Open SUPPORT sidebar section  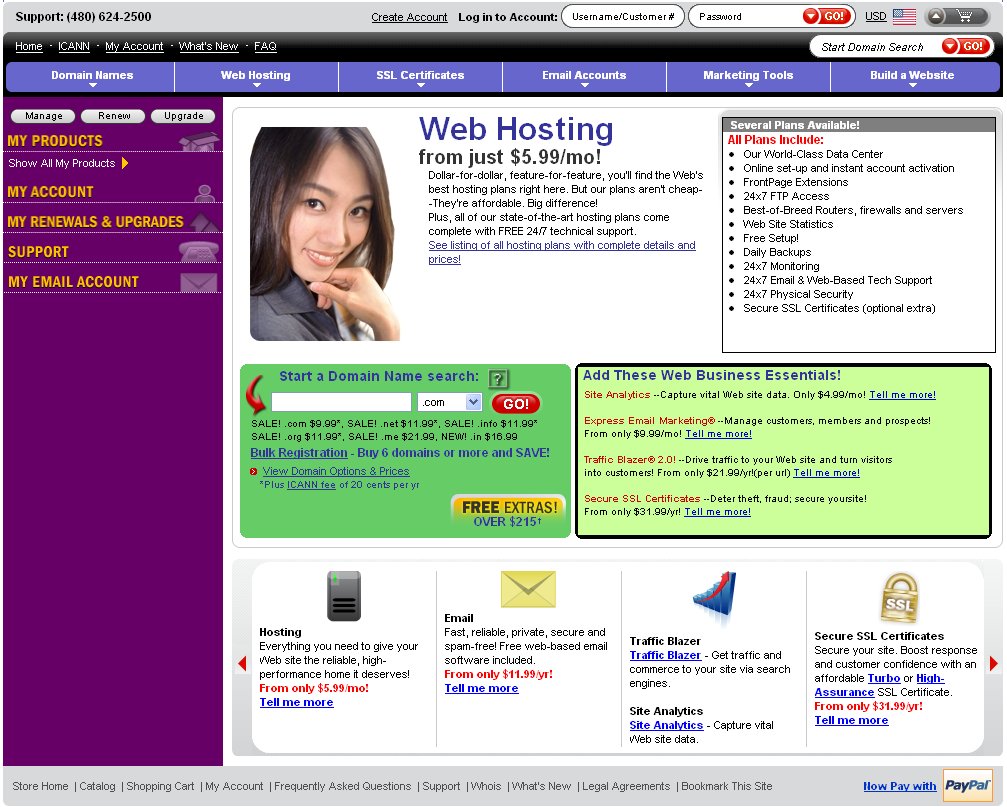[x=38, y=252]
